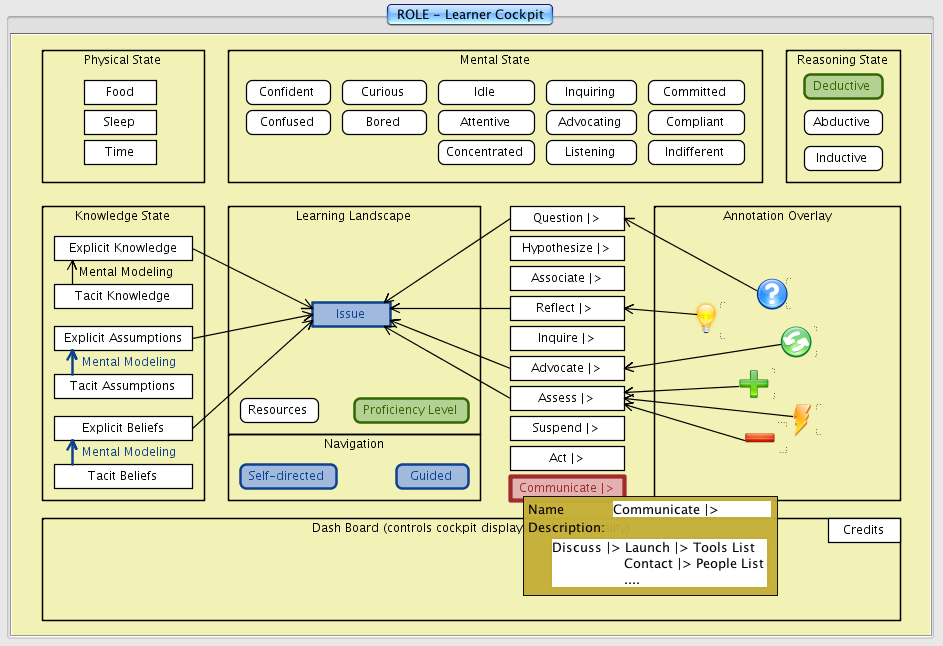The image size is (943, 646).
Task: Toggle the Guided navigation mode
Action: [431, 476]
